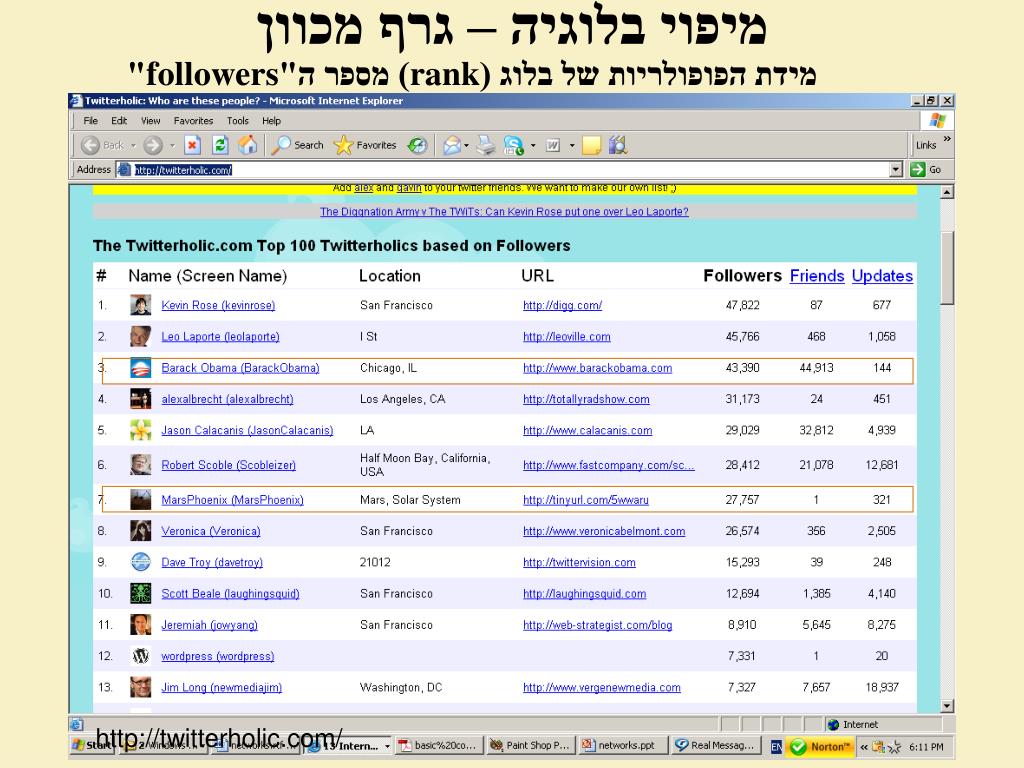Open Jim Long (newmediajim) profile link

tap(221, 687)
